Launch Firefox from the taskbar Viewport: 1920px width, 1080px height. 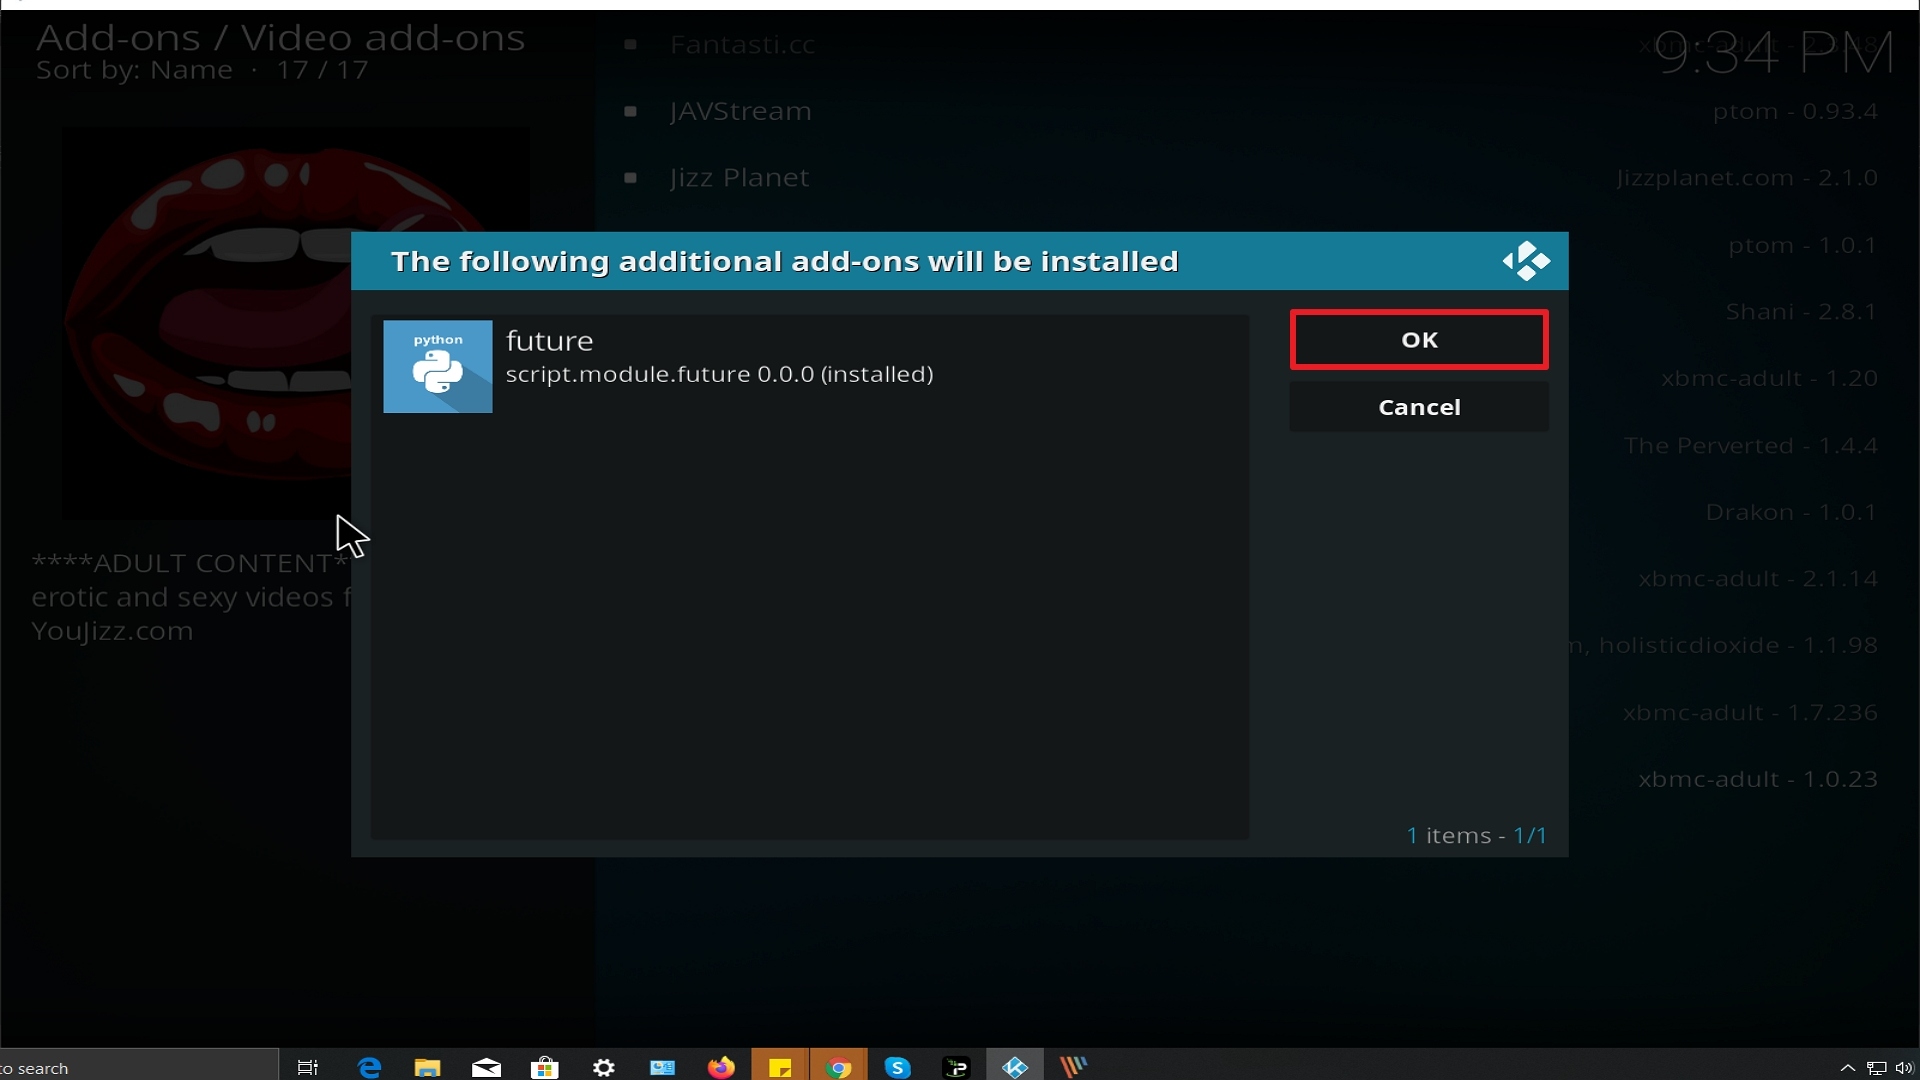(721, 1067)
